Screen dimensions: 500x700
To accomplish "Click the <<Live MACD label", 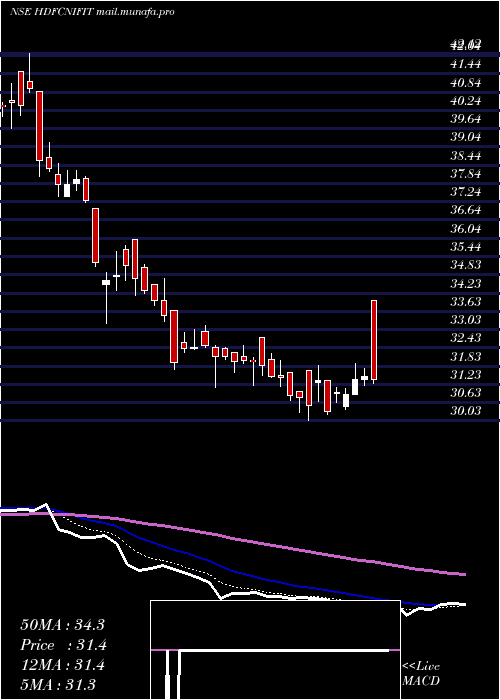I will tap(421, 674).
